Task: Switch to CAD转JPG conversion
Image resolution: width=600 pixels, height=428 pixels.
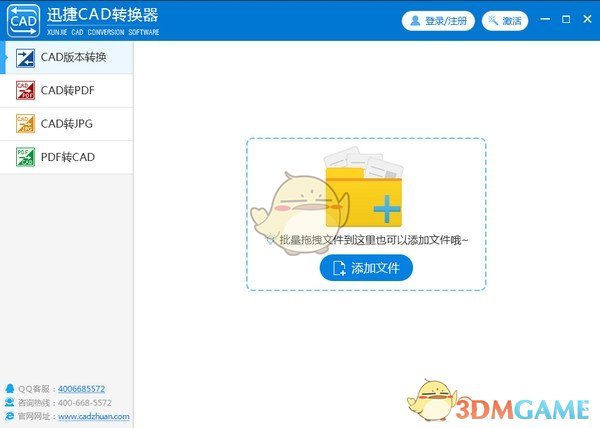Action: tap(67, 124)
